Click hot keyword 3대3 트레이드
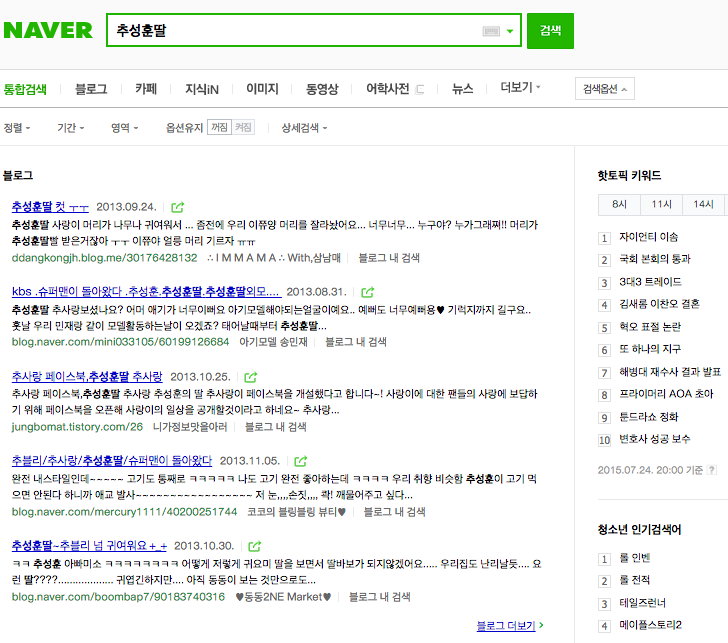Image resolution: width=728 pixels, height=643 pixels. click(650, 282)
